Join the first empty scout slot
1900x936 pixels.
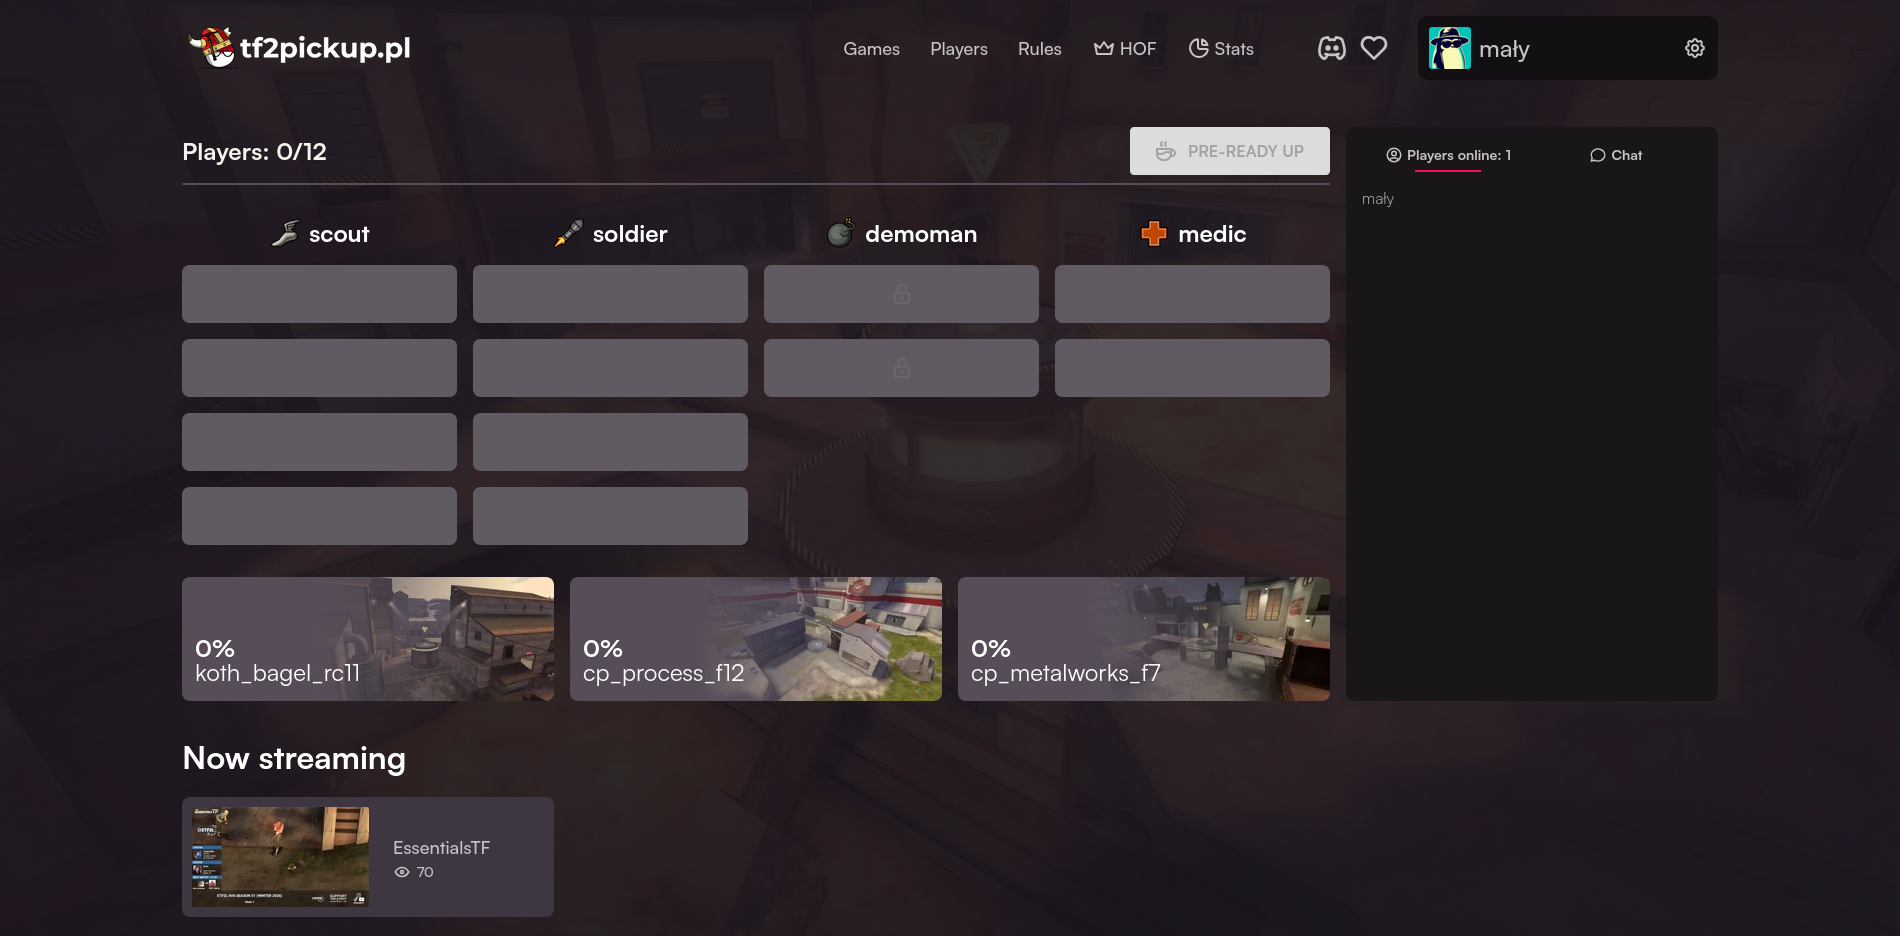pos(318,294)
